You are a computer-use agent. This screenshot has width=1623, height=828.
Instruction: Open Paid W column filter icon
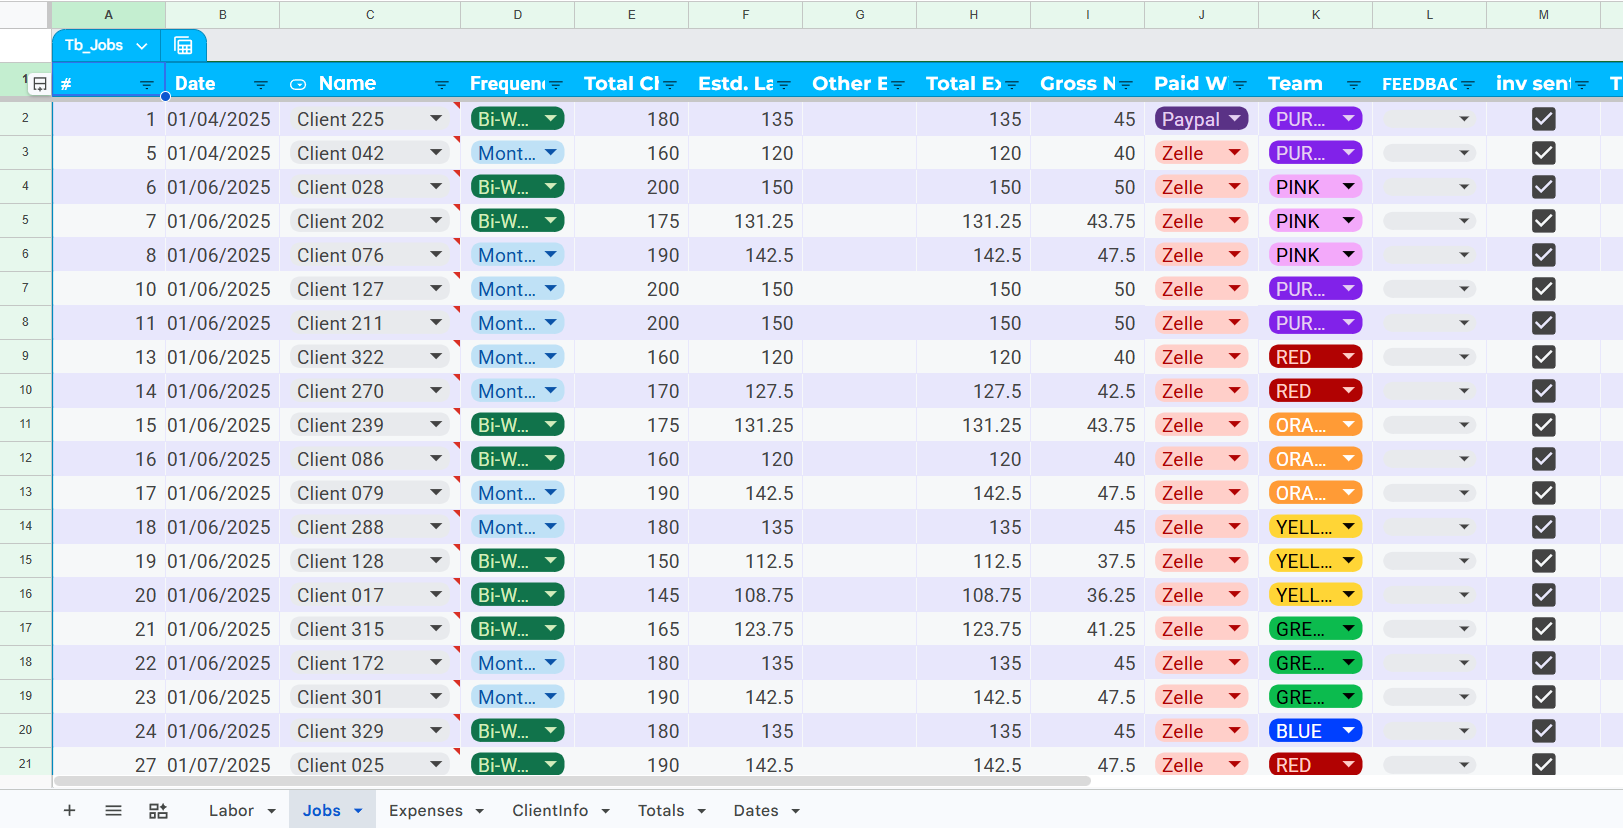click(x=1240, y=84)
